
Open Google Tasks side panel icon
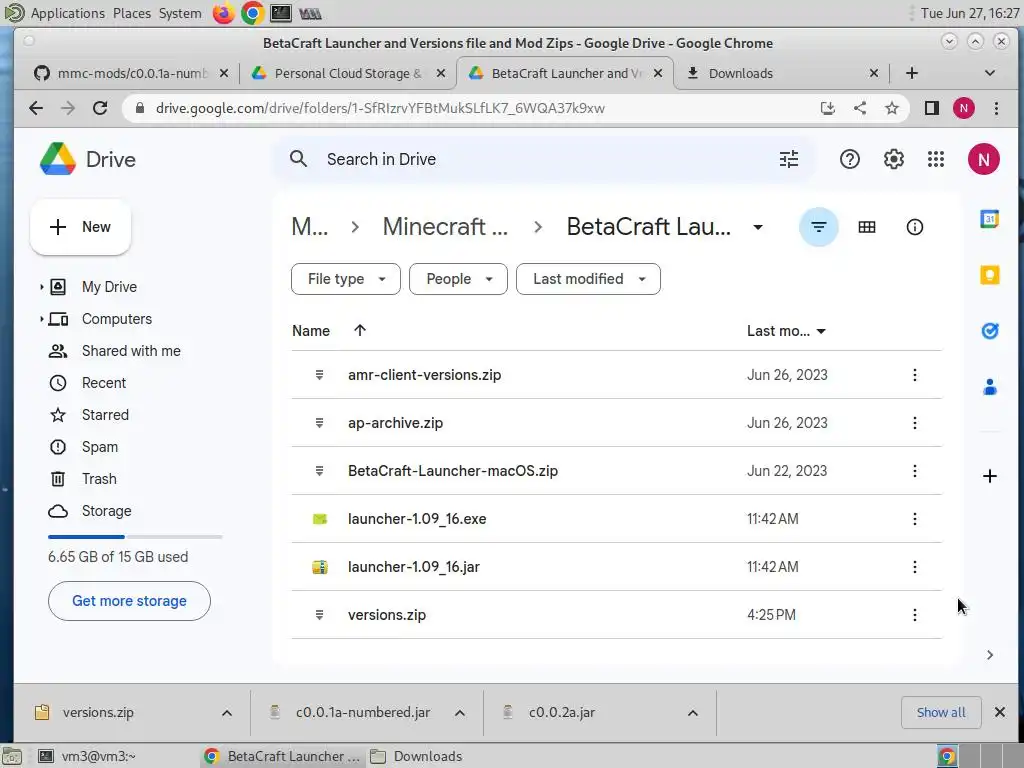coord(989,331)
